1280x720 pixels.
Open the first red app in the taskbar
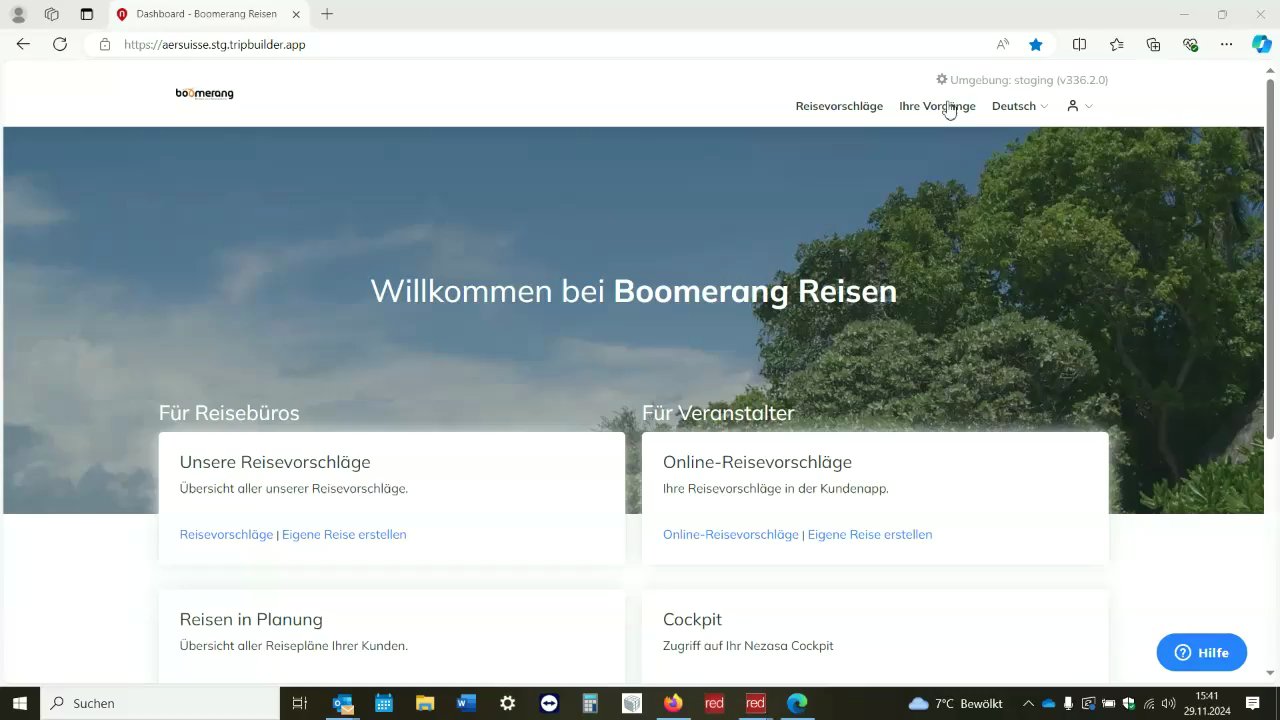pos(714,703)
